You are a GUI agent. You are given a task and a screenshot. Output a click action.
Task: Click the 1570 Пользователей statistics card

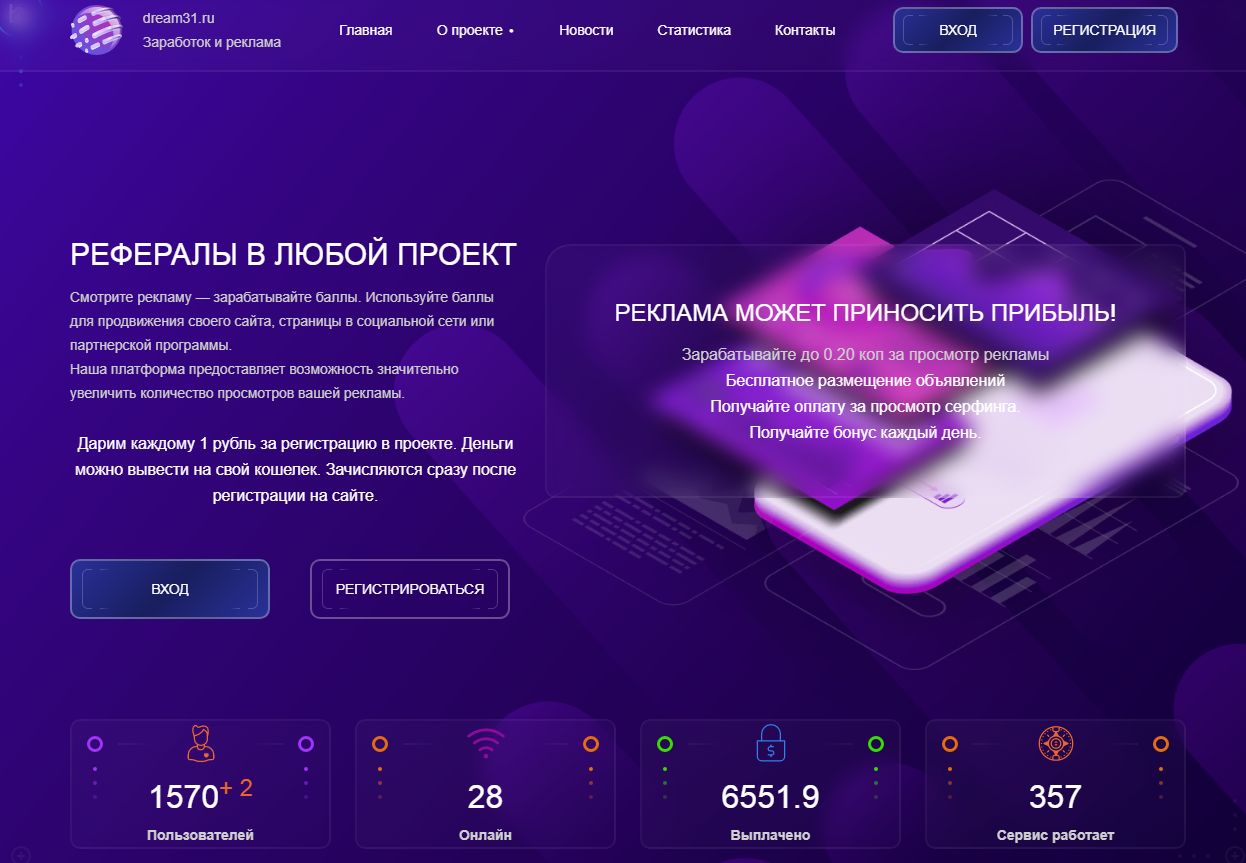click(x=200, y=784)
